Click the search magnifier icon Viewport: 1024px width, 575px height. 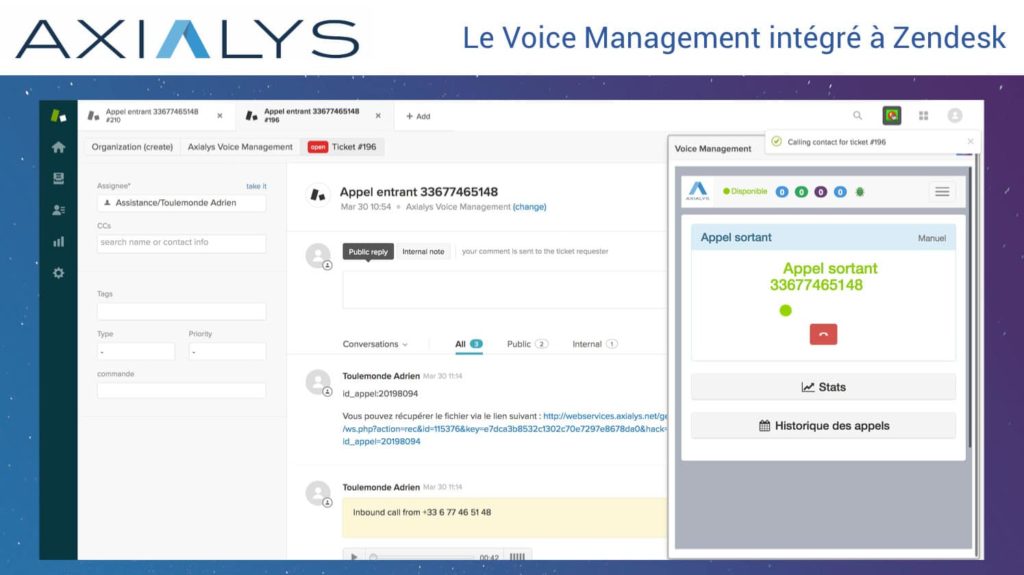point(857,116)
